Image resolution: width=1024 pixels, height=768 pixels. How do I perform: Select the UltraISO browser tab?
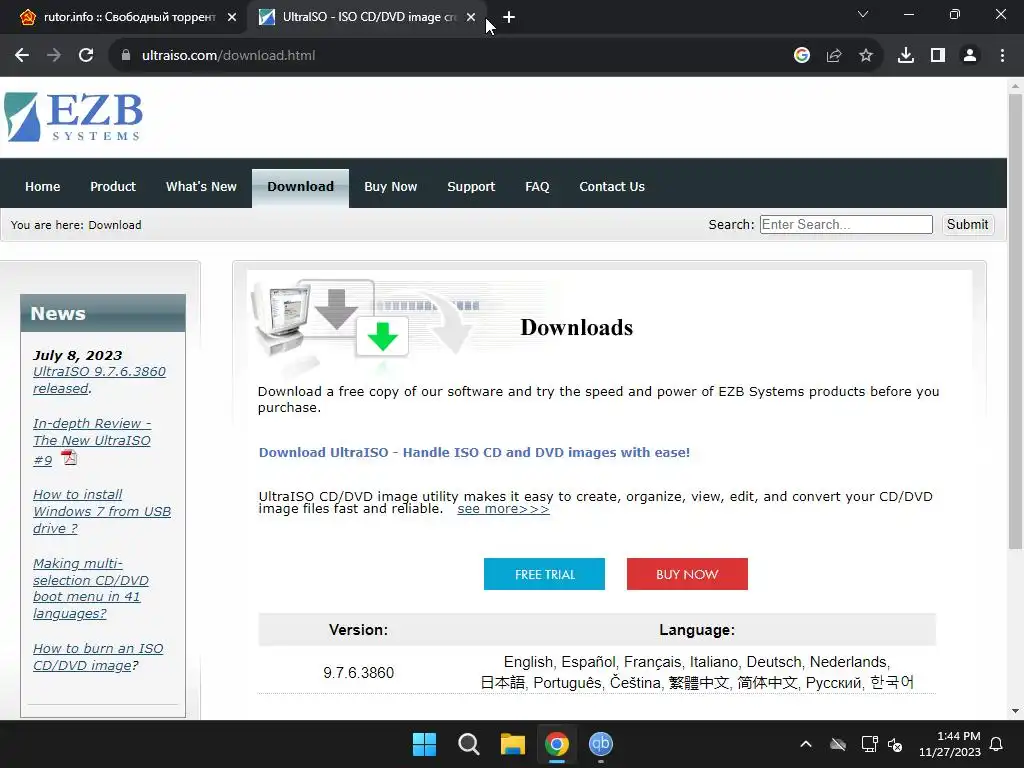(367, 18)
